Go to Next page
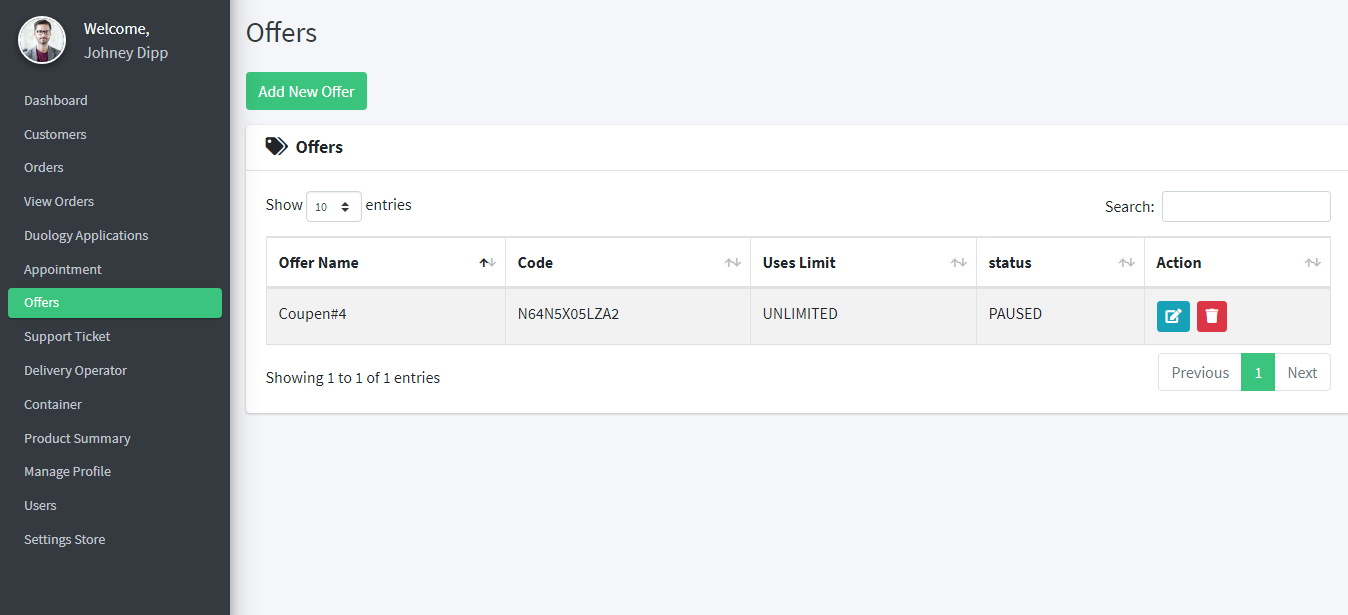 click(1302, 372)
